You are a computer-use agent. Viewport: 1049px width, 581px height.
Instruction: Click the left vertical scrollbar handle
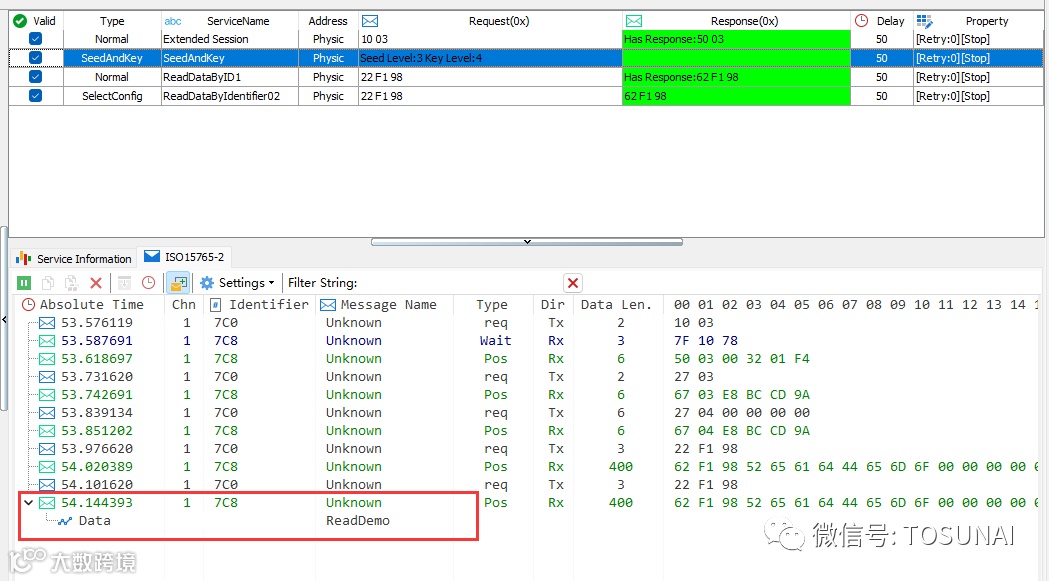point(4,318)
